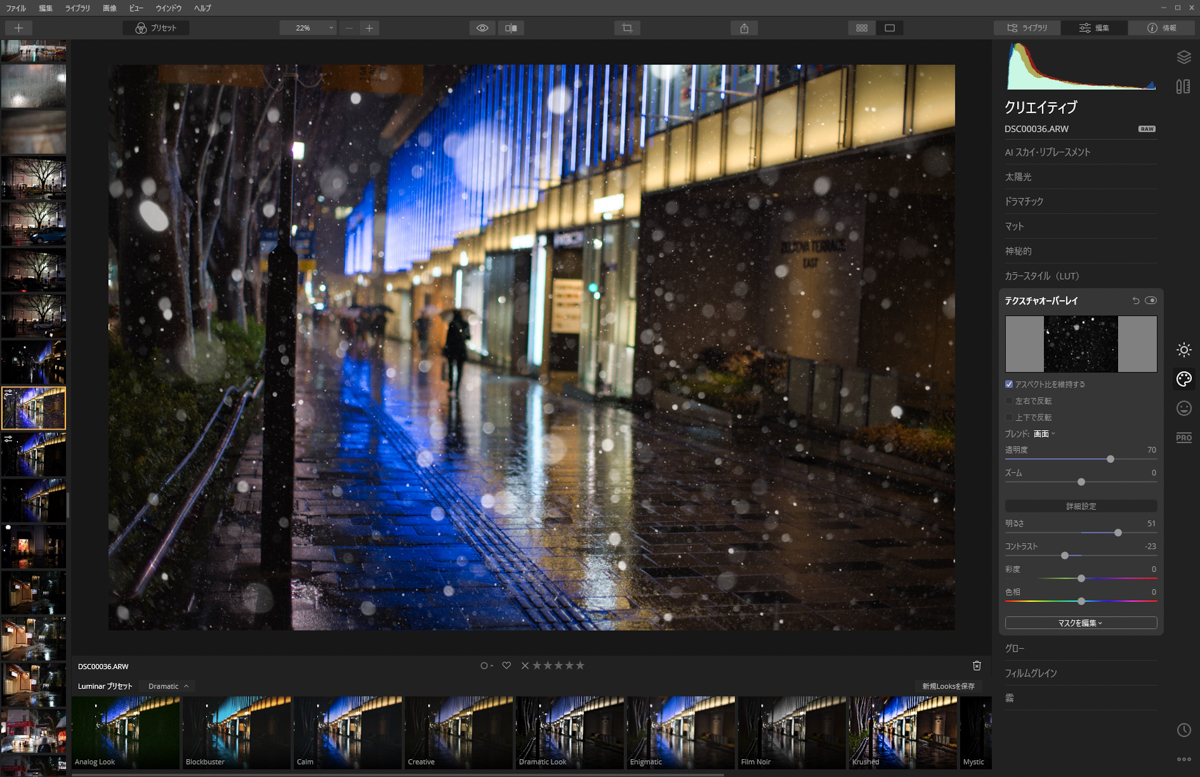Open the more options three-dots icon

(1184, 760)
